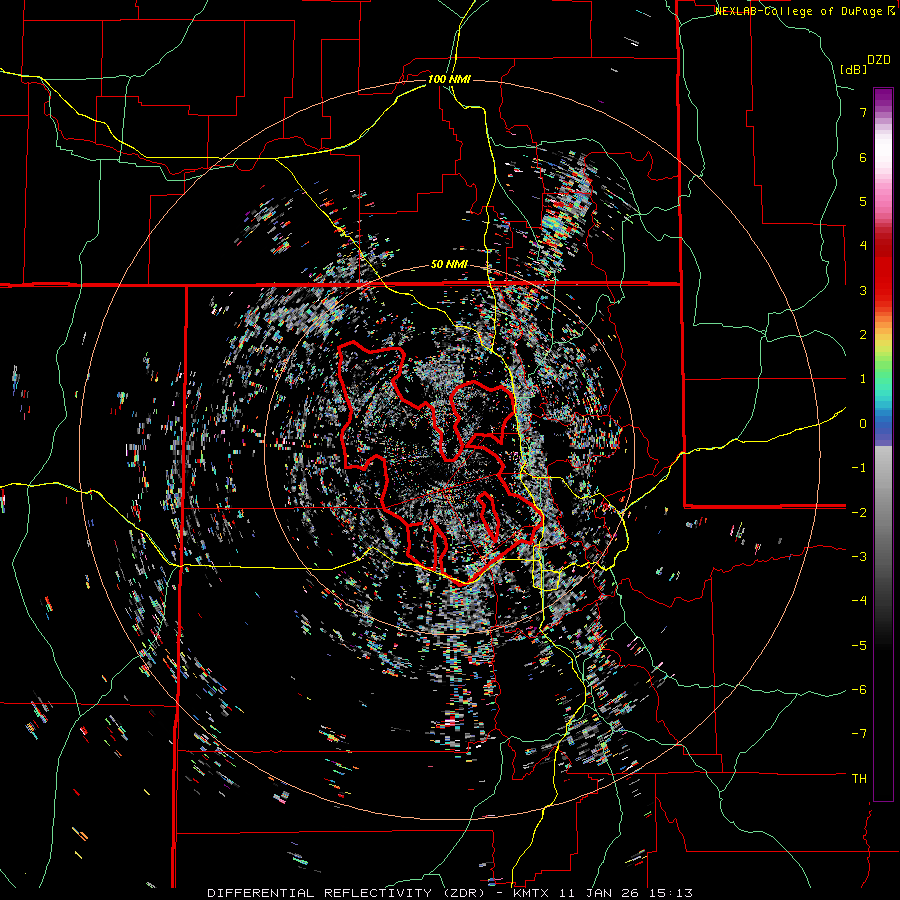Click the -5 value on the color scale
This screenshot has height=900, width=900.
point(859,646)
